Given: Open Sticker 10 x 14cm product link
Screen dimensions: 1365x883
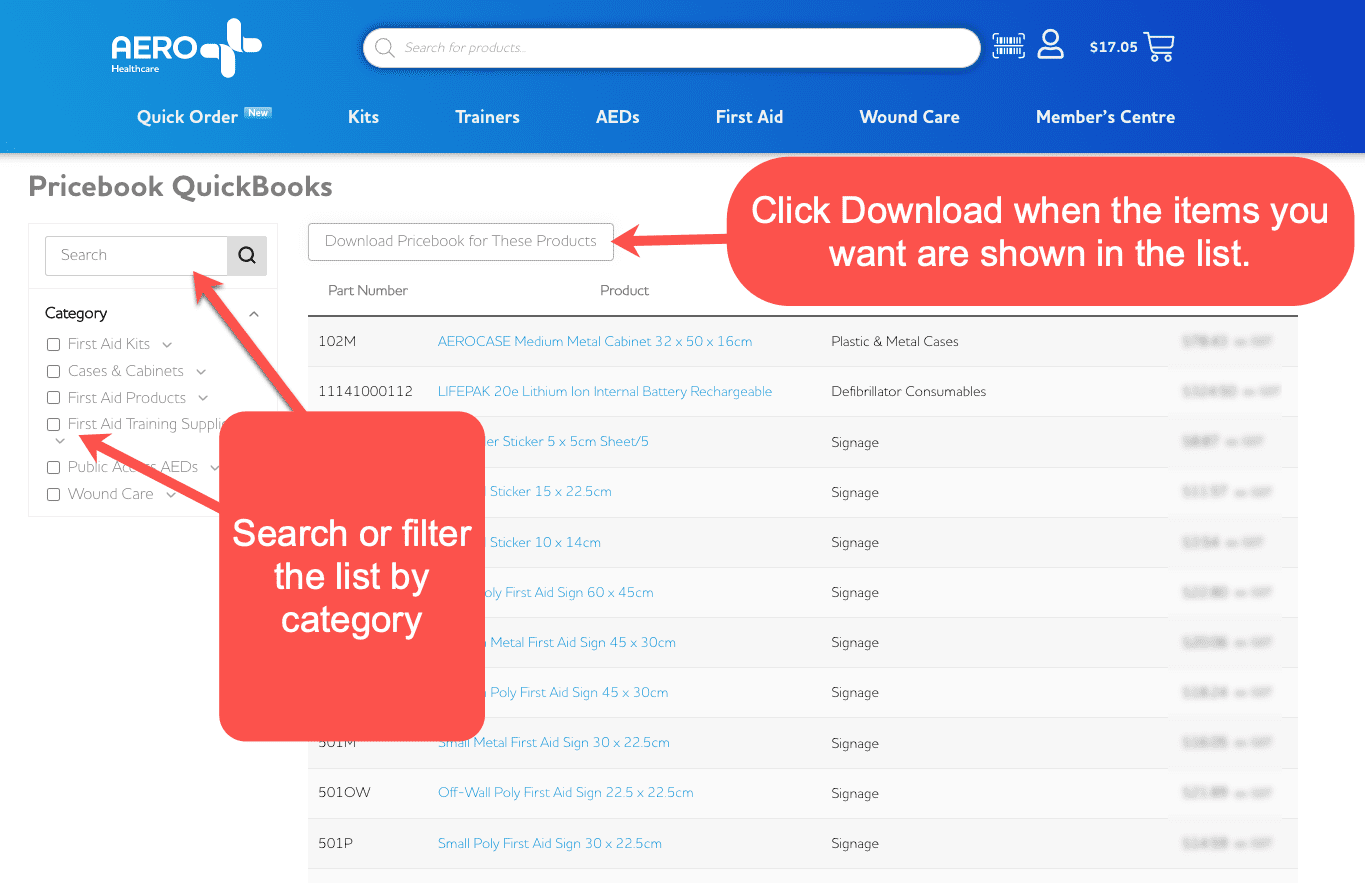Looking at the screenshot, I should point(543,542).
